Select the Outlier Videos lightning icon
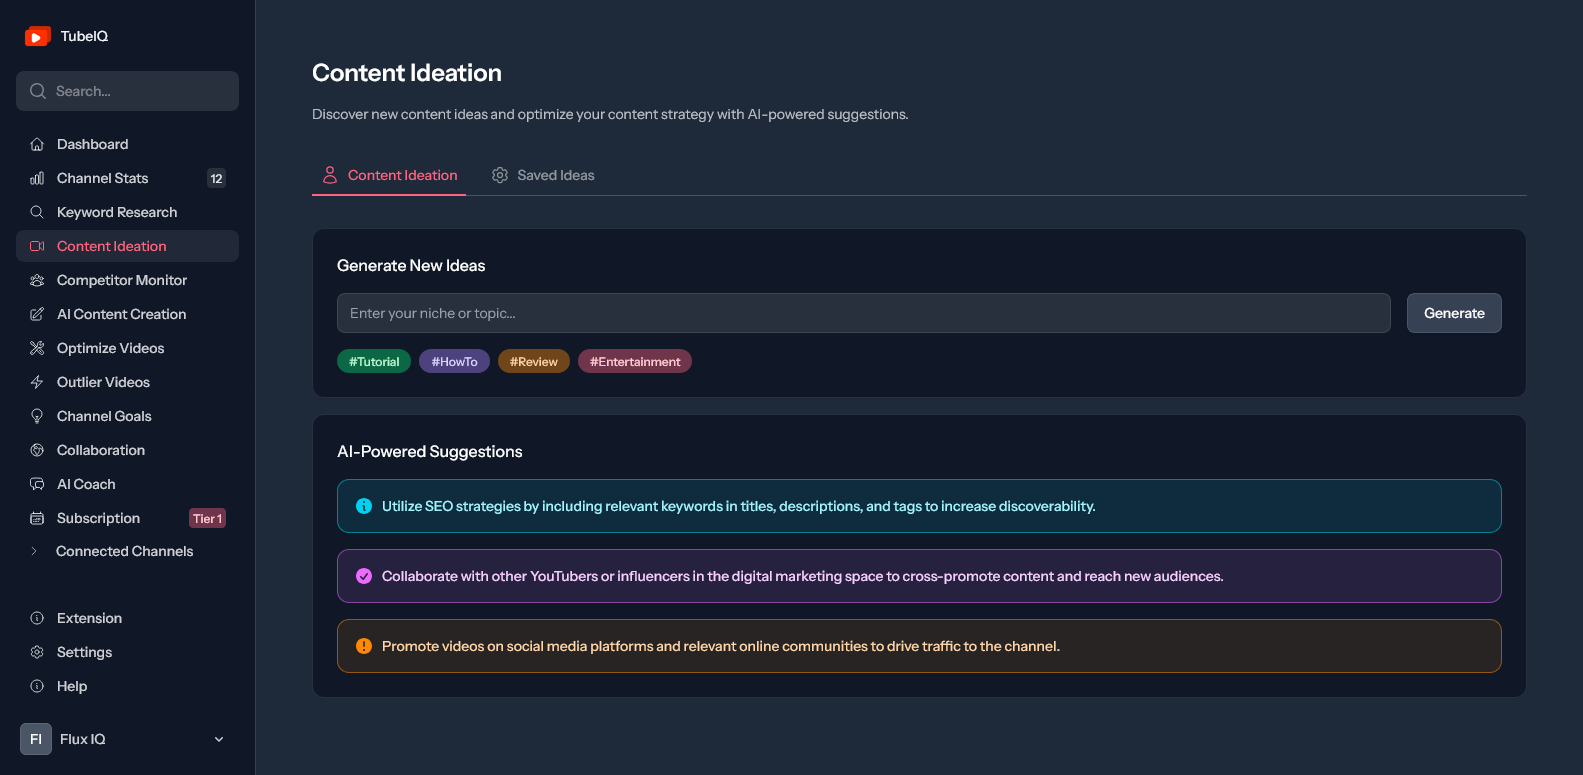This screenshot has height=775, width=1583. pyautogui.click(x=37, y=382)
